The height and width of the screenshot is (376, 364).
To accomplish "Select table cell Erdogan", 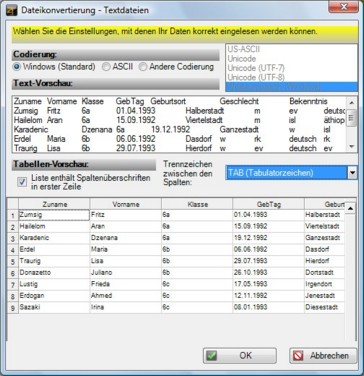I will pos(54,296).
